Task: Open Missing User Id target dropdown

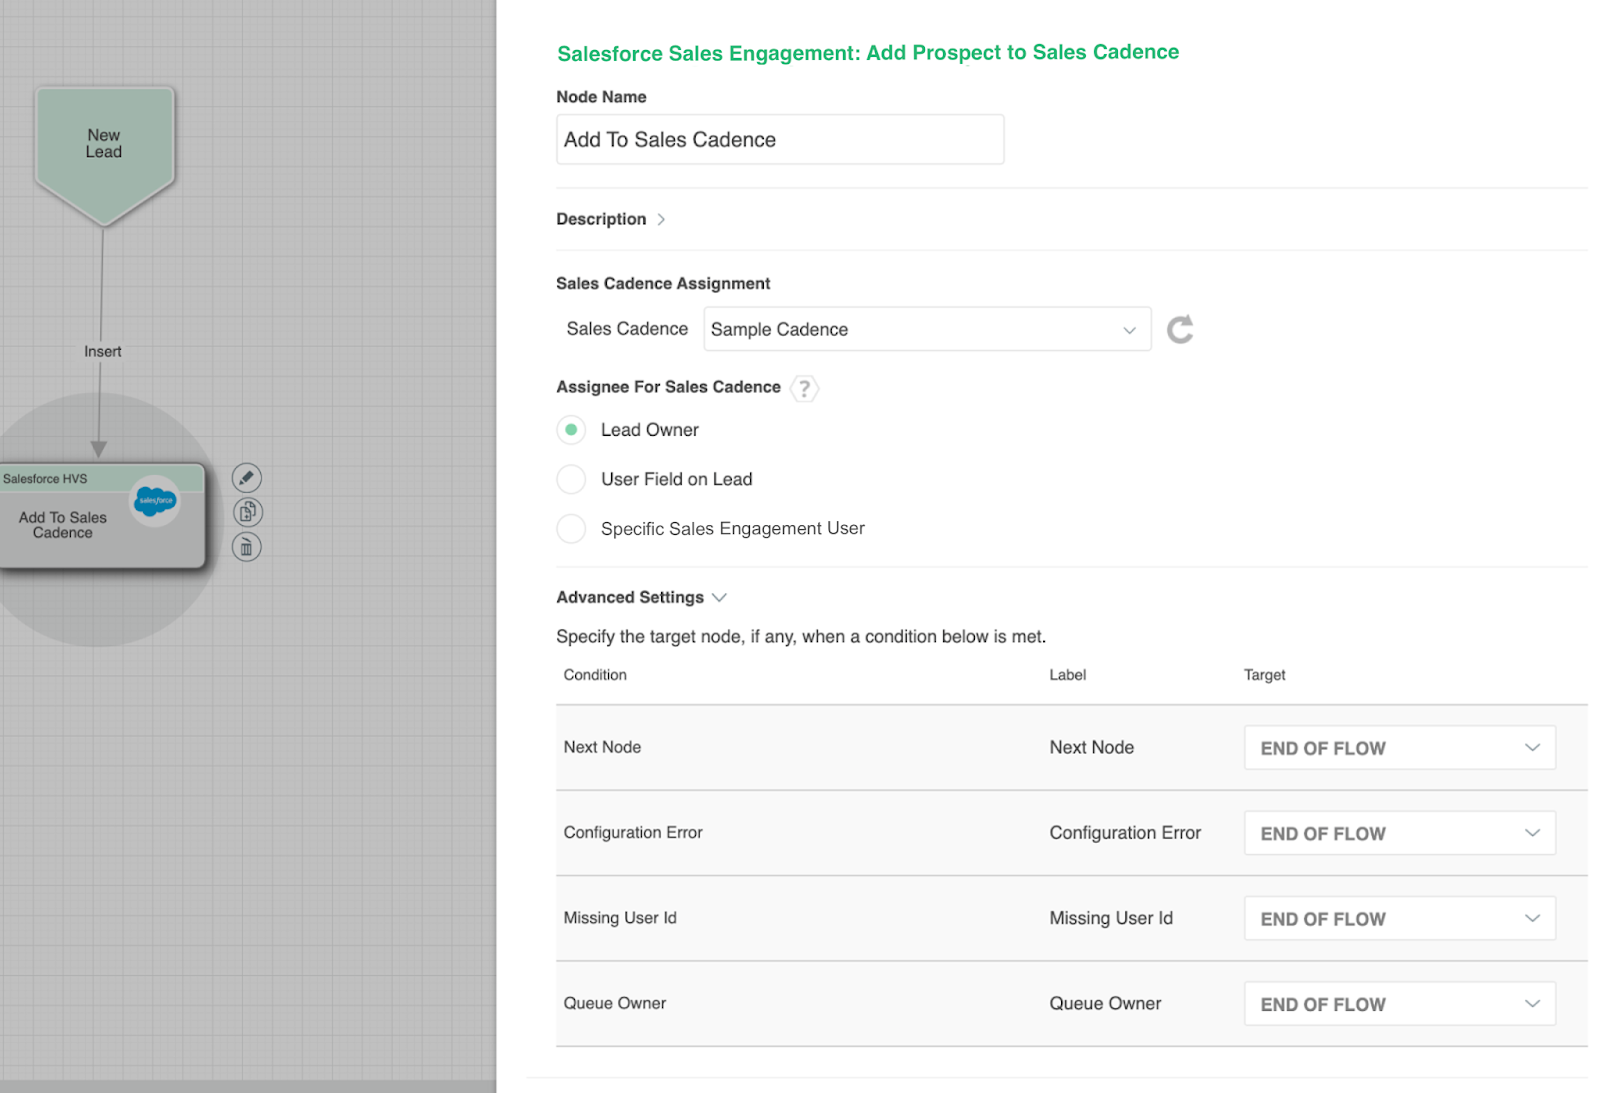Action: click(1398, 918)
